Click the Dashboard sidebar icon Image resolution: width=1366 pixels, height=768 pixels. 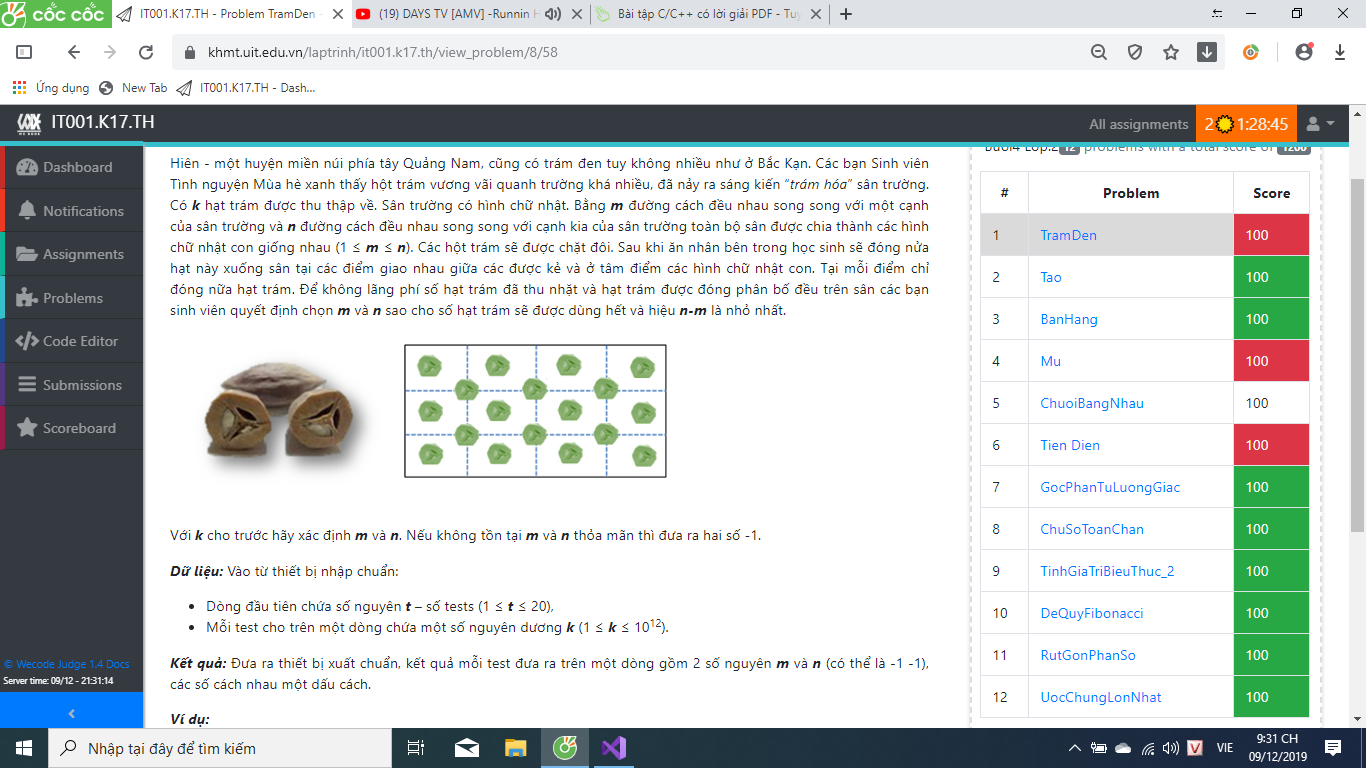pyautogui.click(x=27, y=168)
